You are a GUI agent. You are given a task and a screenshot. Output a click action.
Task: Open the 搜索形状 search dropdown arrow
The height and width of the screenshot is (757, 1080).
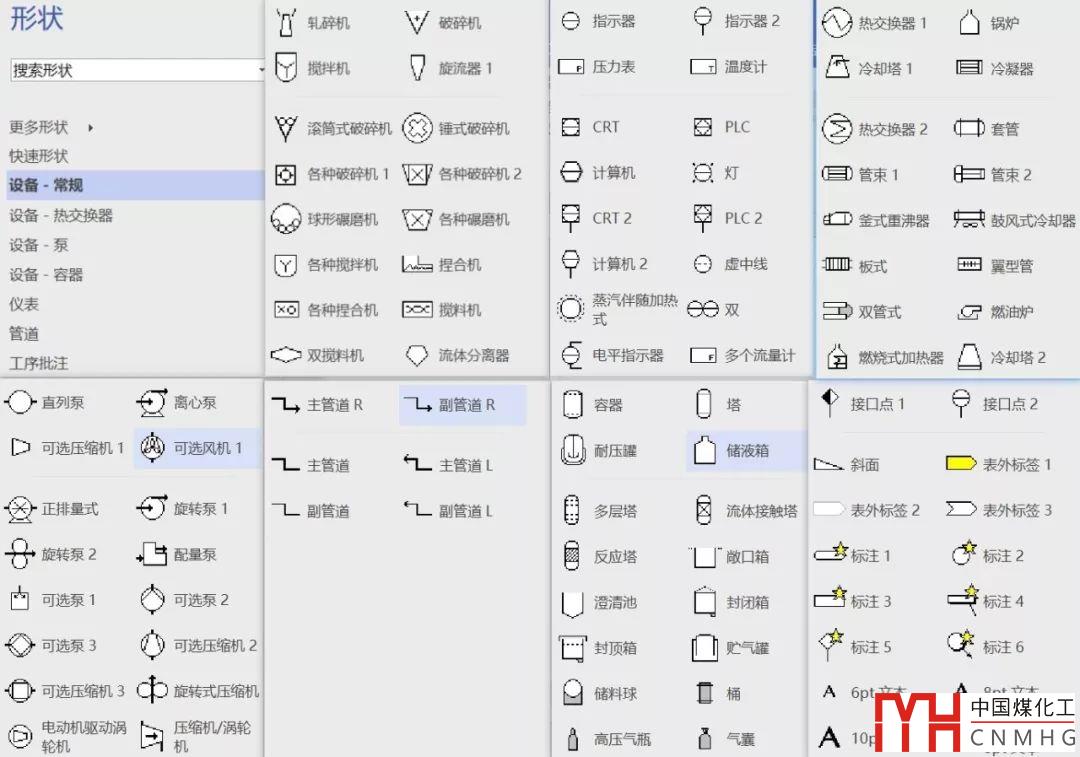coord(261,70)
